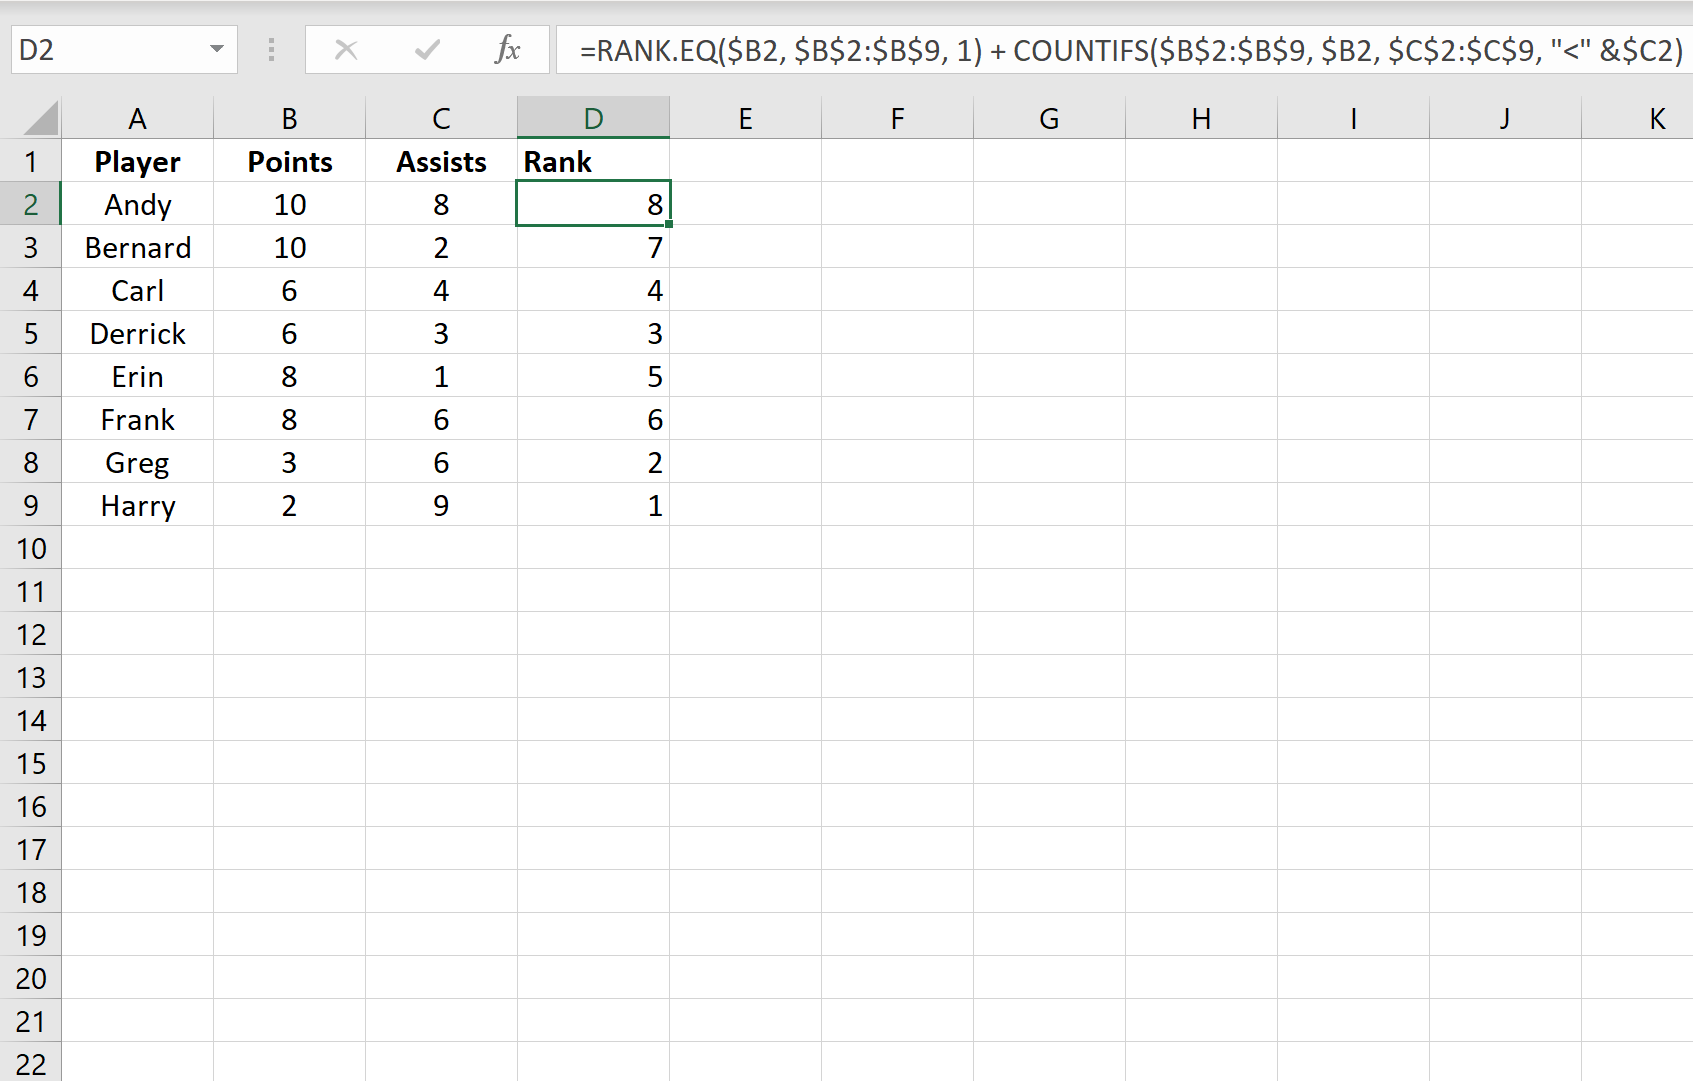The height and width of the screenshot is (1081, 1693).
Task: Select row 2 header
Action: [30, 204]
